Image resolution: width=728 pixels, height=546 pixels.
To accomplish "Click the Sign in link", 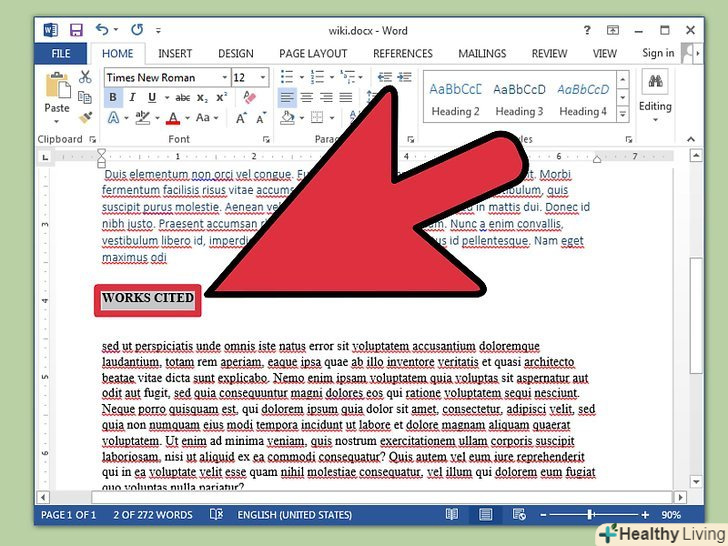I will pyautogui.click(x=658, y=53).
